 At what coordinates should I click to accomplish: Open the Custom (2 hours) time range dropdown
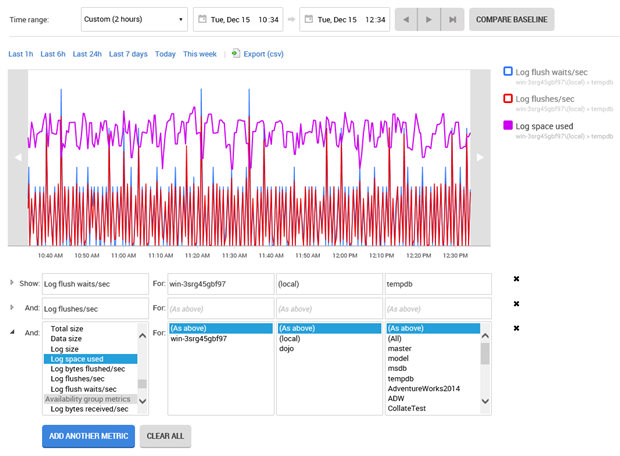coord(134,19)
